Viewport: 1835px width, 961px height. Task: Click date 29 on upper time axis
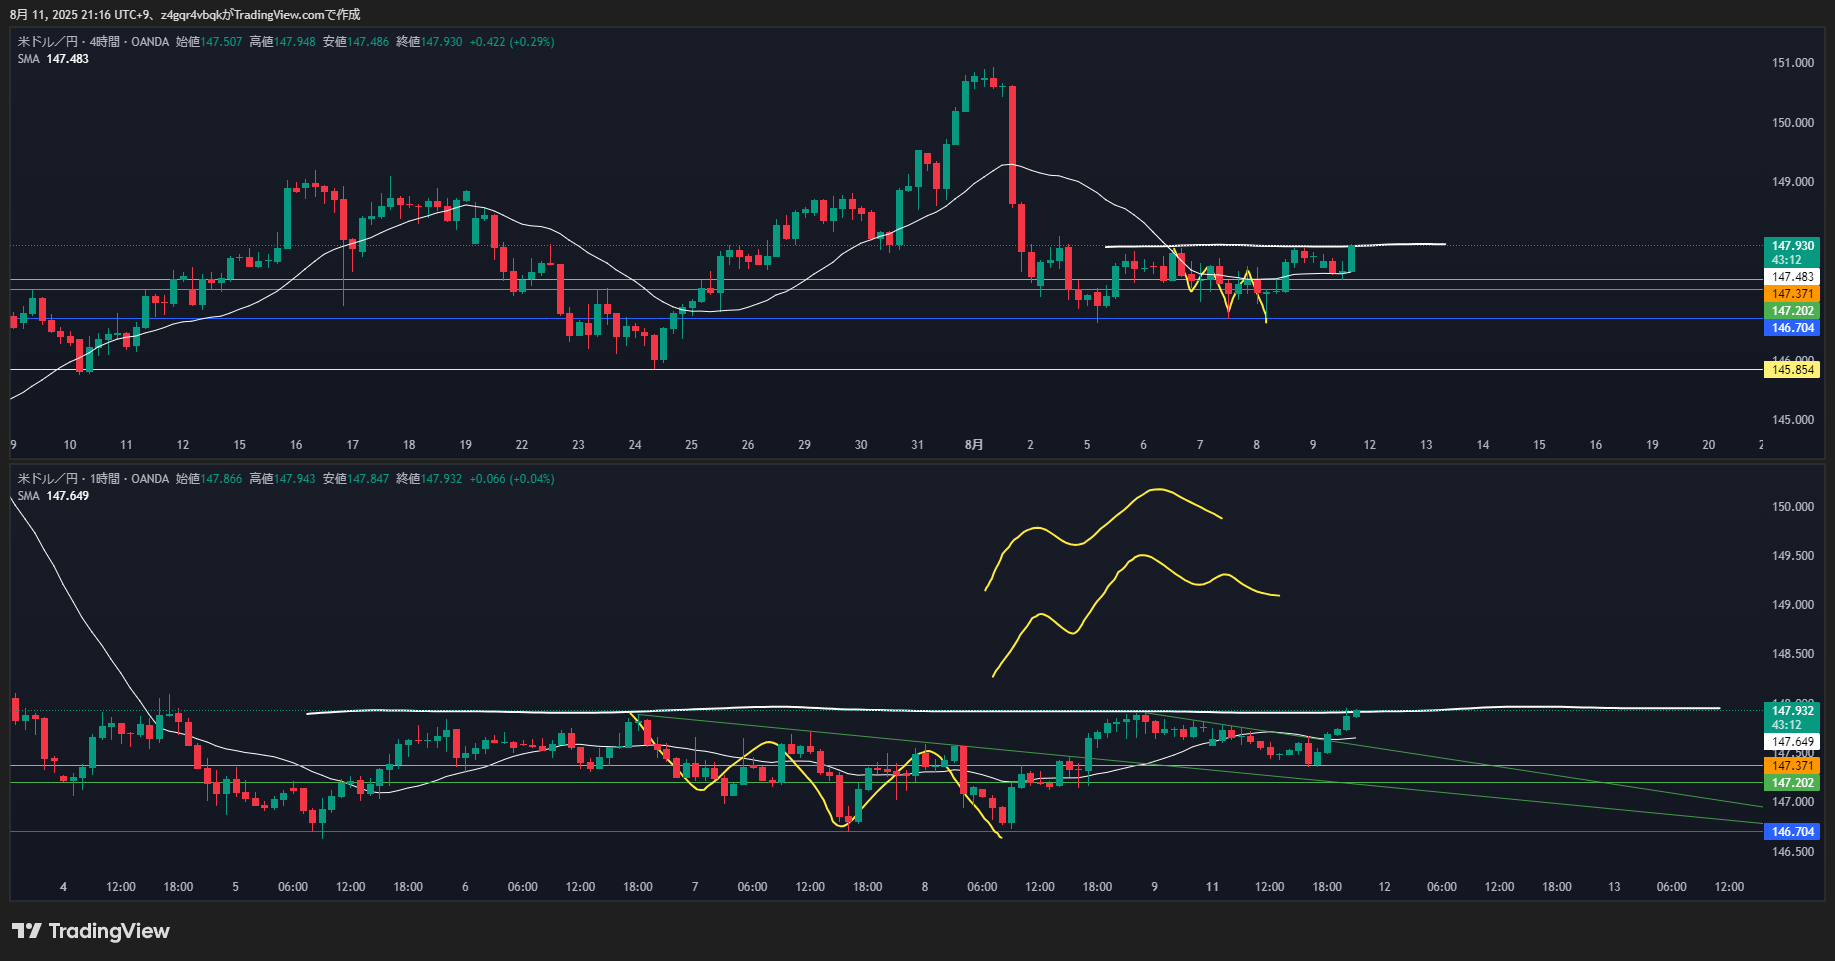pyautogui.click(x=804, y=445)
